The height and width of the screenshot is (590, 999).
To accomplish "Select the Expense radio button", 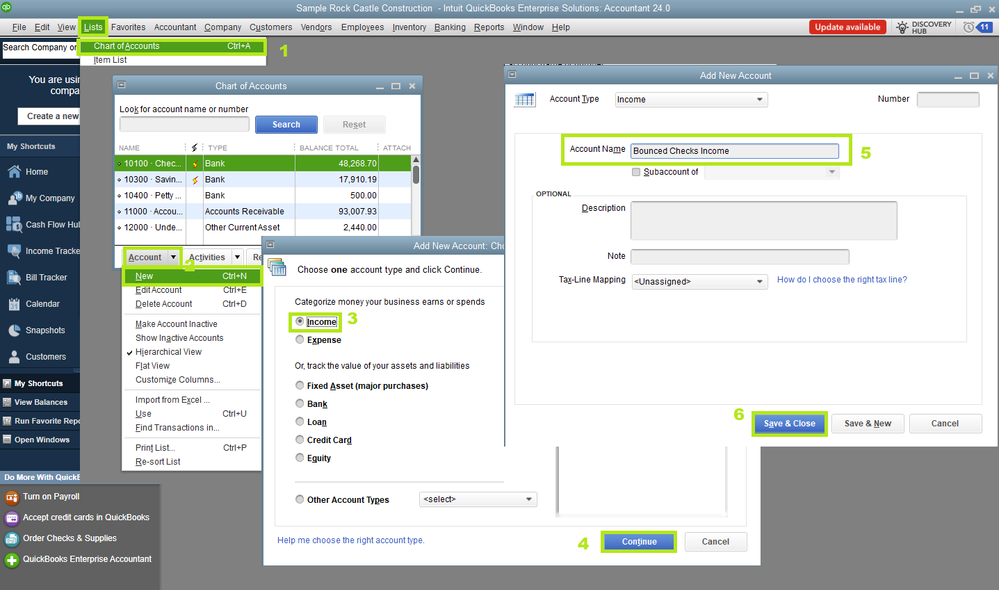I will [299, 340].
